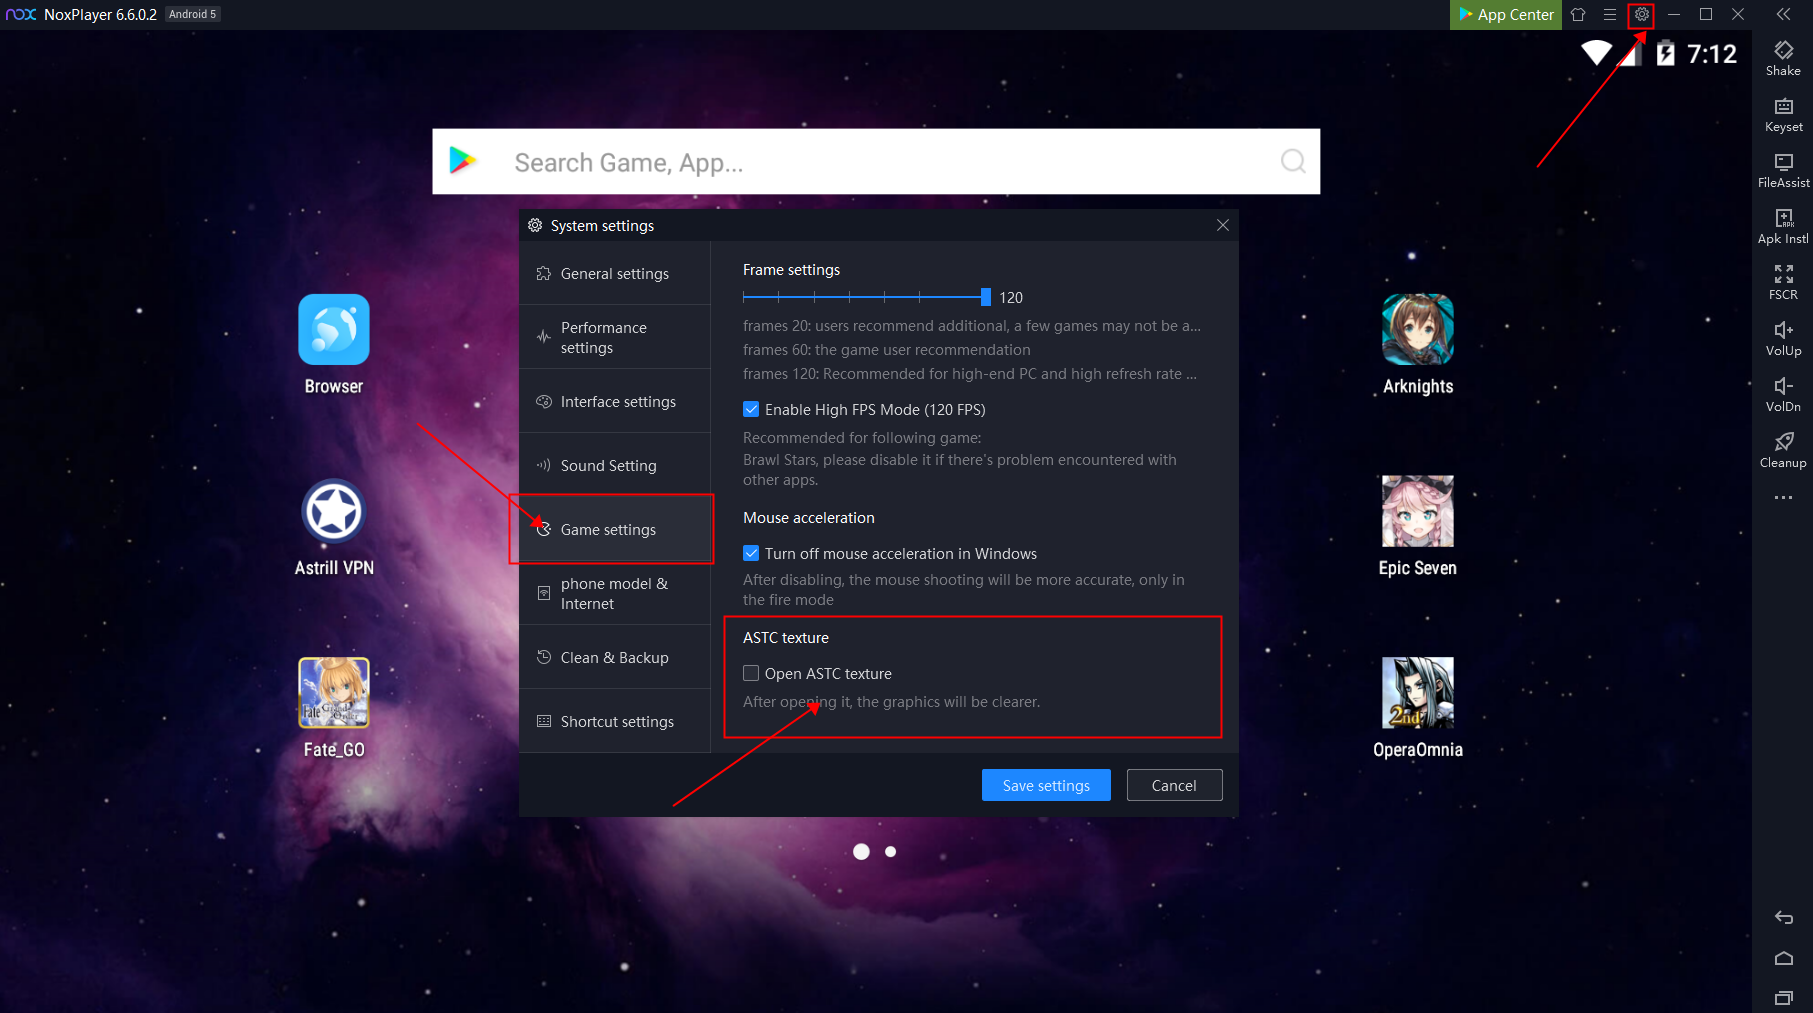Click the Shake tool icon

[x=1783, y=56]
